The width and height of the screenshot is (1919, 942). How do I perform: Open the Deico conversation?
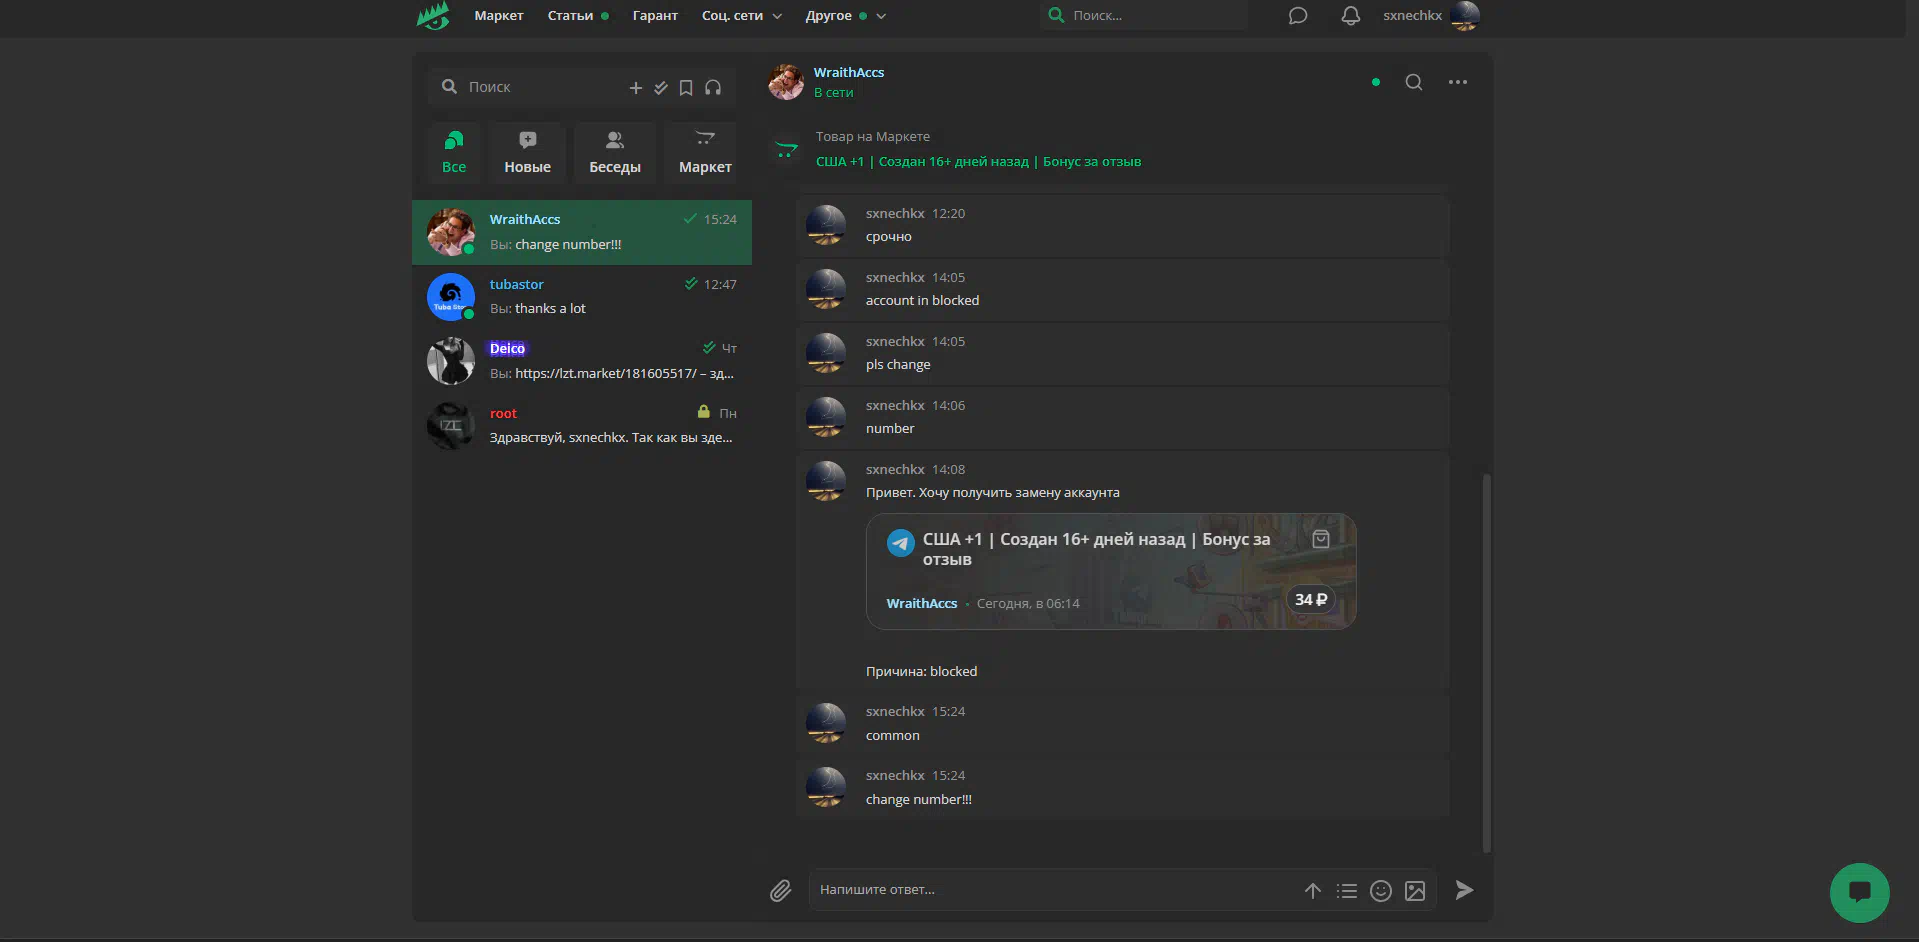[582, 361]
